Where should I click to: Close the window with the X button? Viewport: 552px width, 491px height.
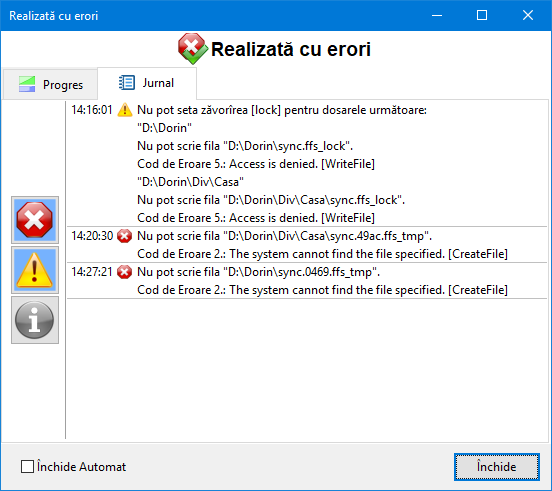click(x=528, y=15)
